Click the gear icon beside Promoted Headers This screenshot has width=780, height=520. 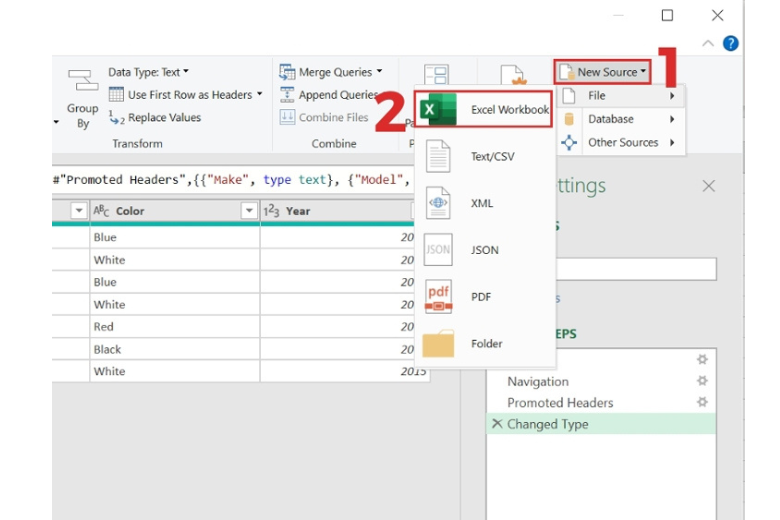pos(702,402)
